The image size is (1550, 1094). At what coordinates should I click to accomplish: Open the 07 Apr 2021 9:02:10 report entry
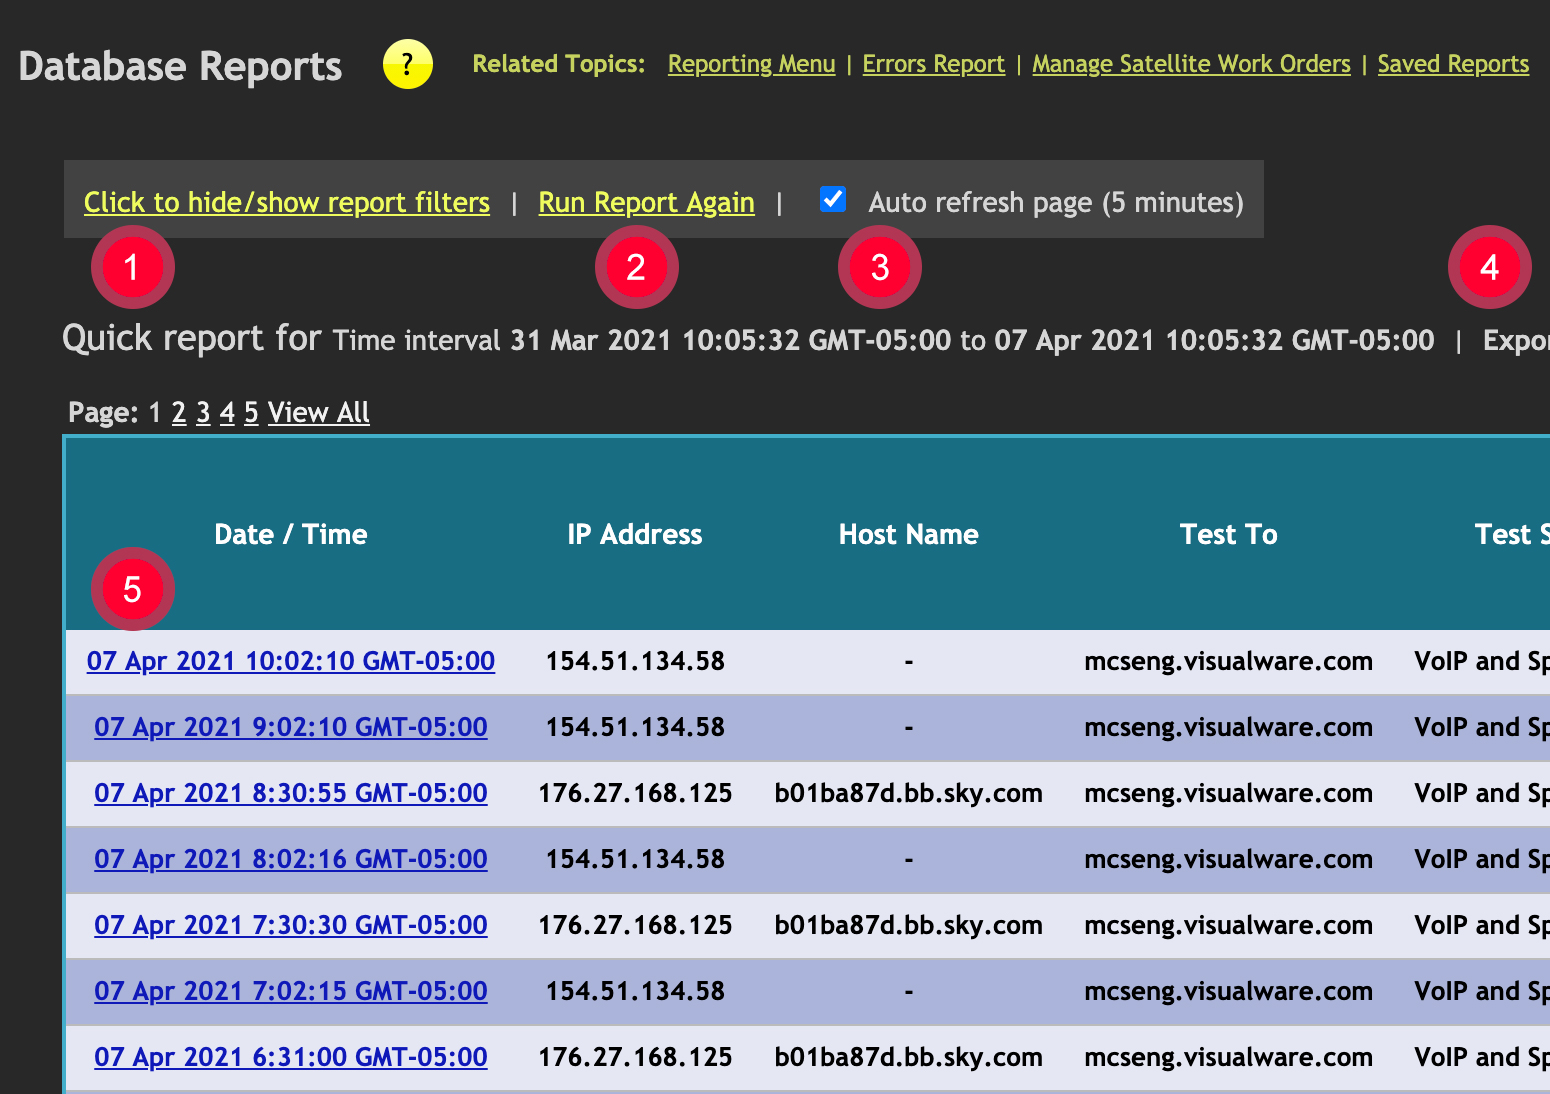pos(290,727)
